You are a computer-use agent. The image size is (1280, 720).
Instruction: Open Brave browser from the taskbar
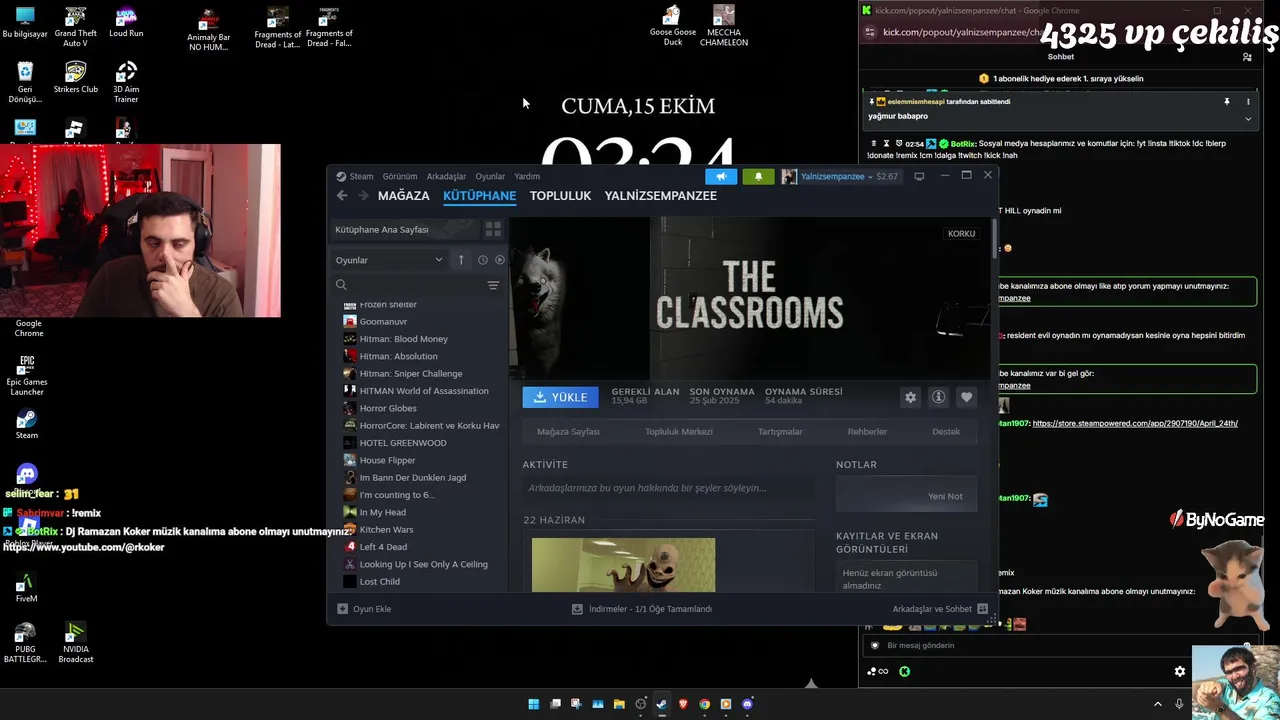pos(683,704)
